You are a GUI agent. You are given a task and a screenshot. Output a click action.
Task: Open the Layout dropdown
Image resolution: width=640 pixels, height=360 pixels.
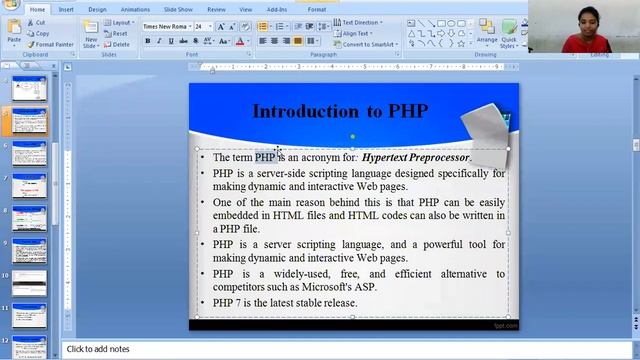tap(119, 22)
